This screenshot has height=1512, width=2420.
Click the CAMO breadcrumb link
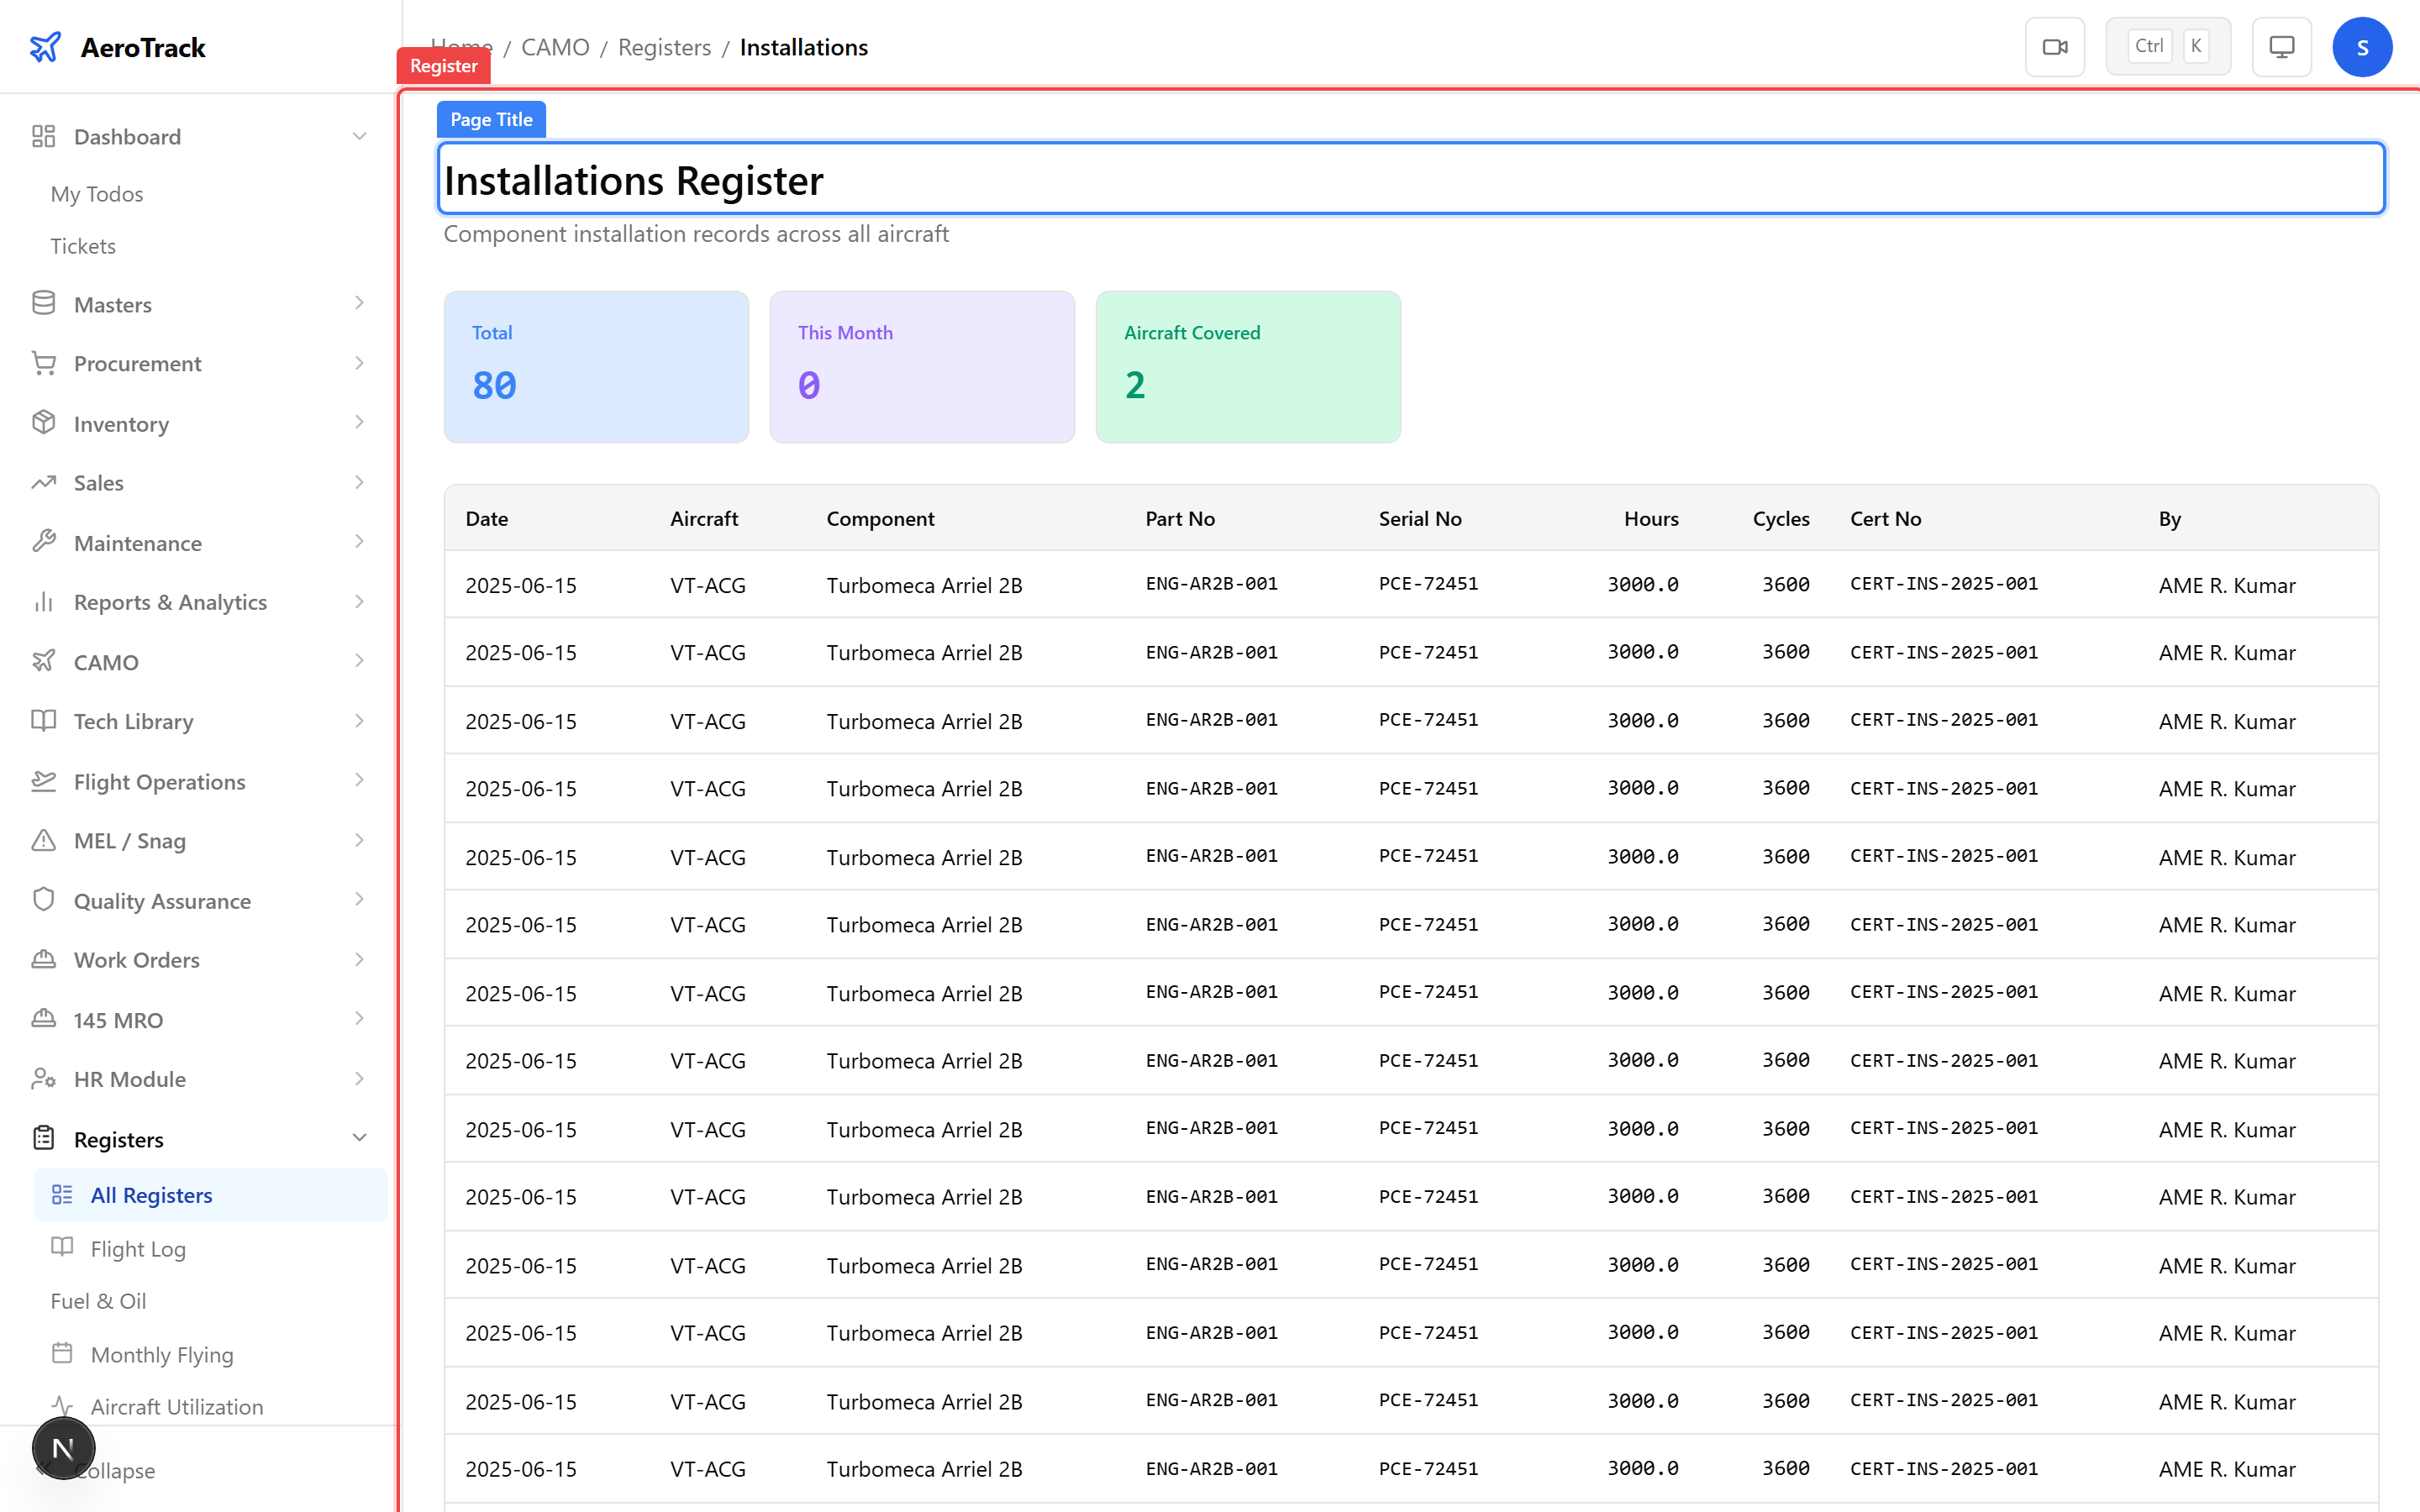(x=556, y=46)
